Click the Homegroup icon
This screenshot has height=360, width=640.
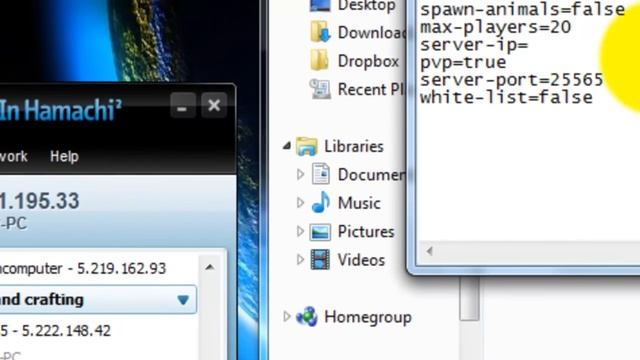307,316
